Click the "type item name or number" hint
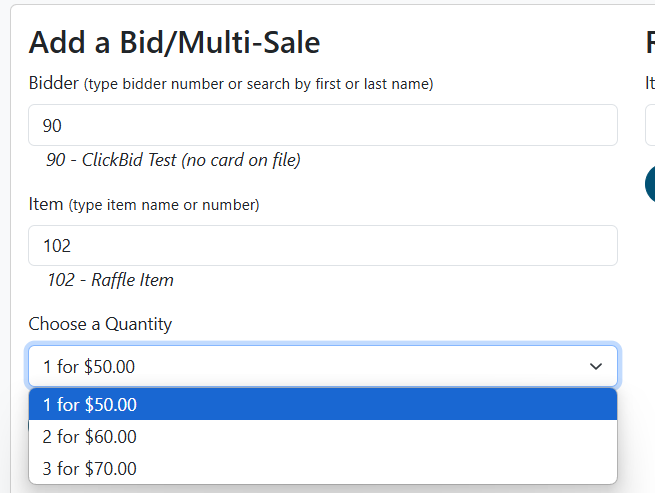Screen dimensions: 655x493 (x=164, y=205)
